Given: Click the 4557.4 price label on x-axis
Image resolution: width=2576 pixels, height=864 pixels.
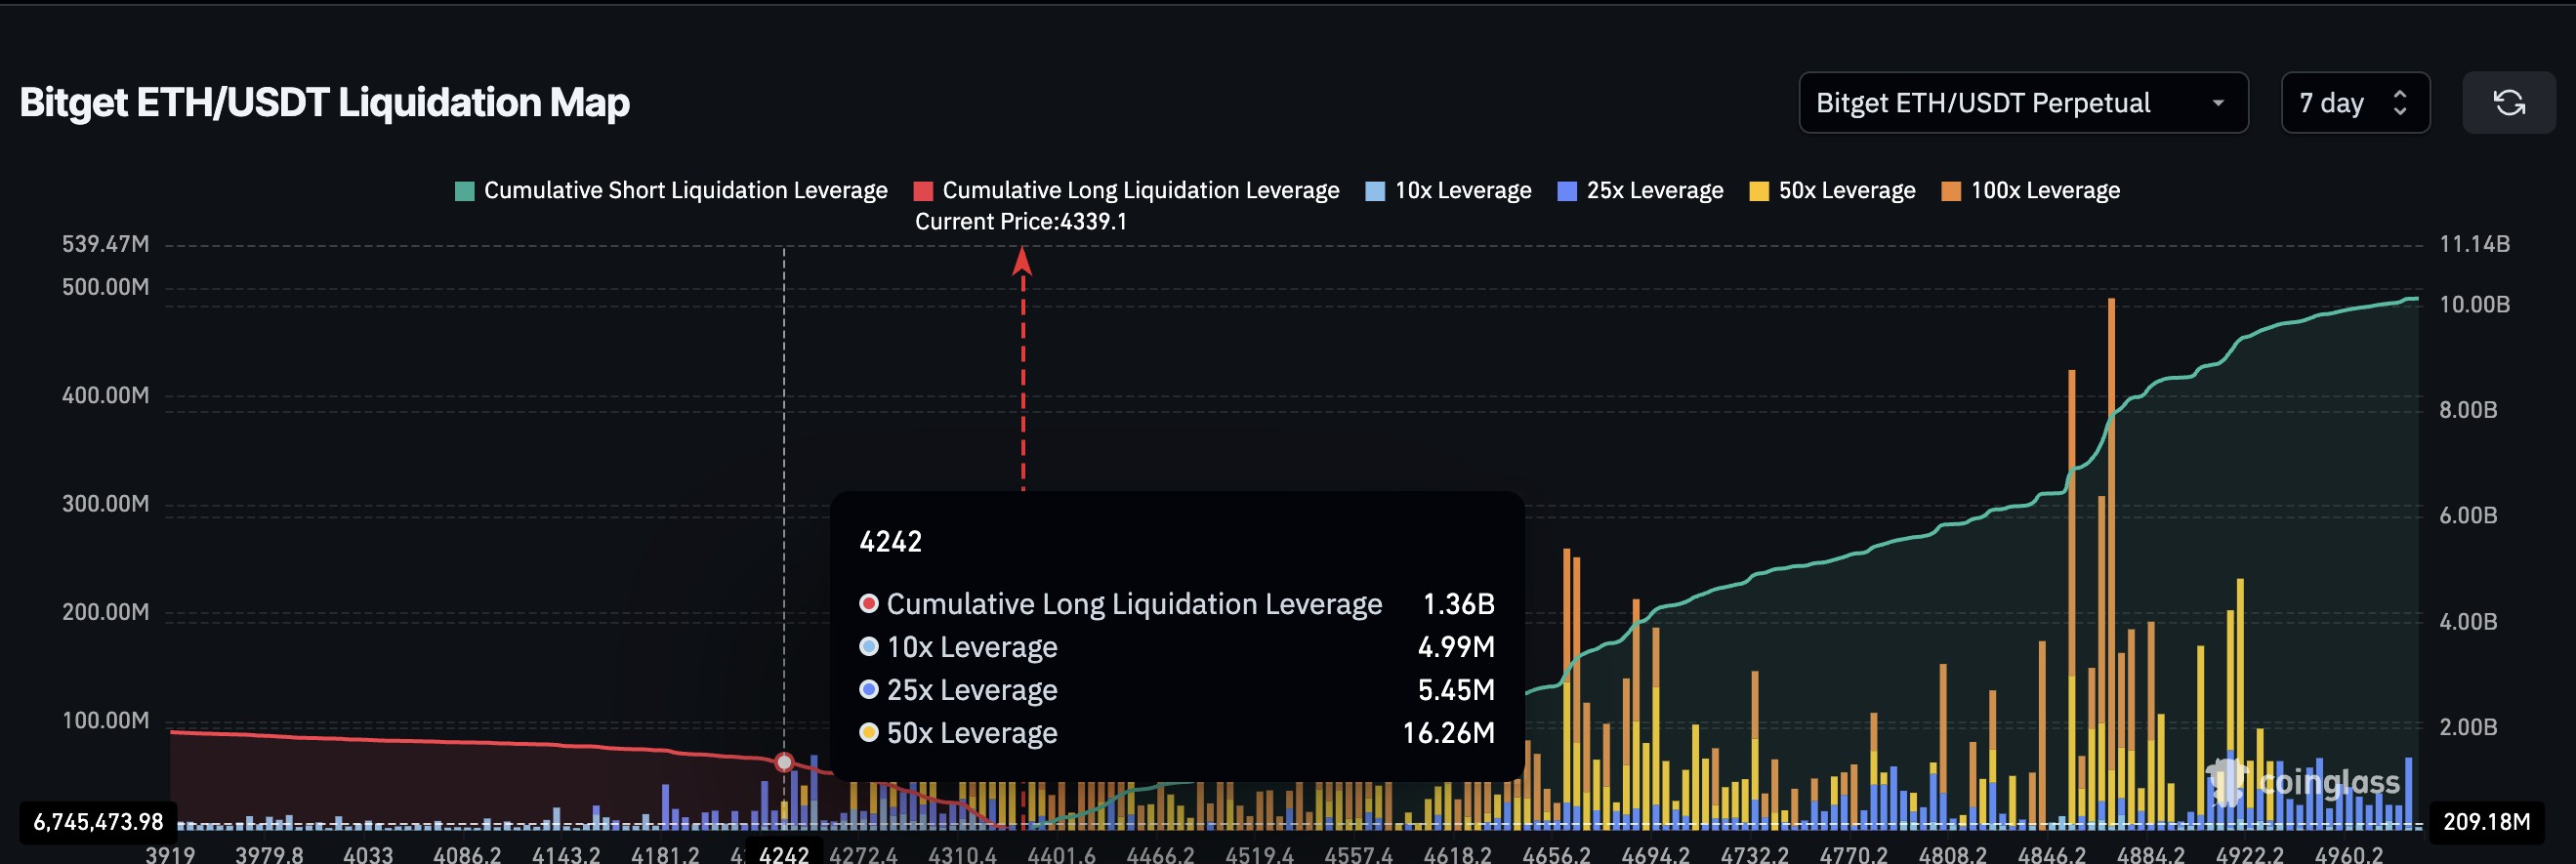Looking at the screenshot, I should (1358, 854).
